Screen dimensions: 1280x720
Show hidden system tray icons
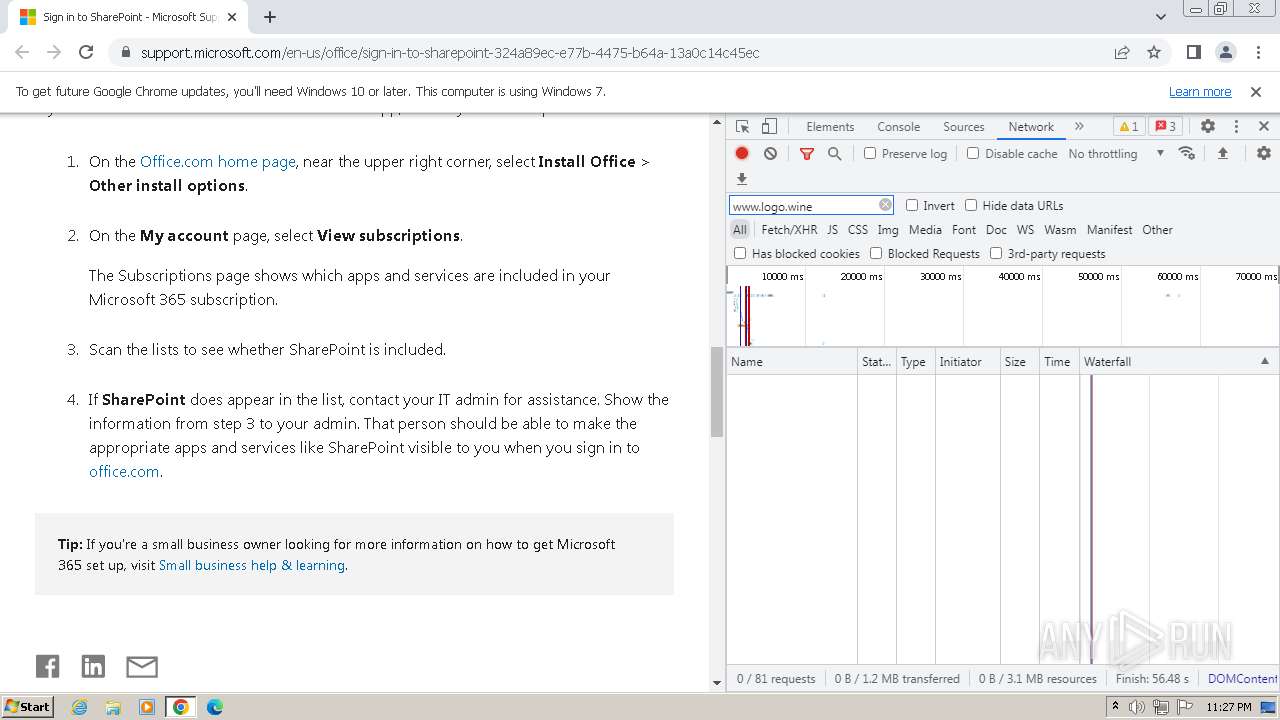click(x=1115, y=707)
